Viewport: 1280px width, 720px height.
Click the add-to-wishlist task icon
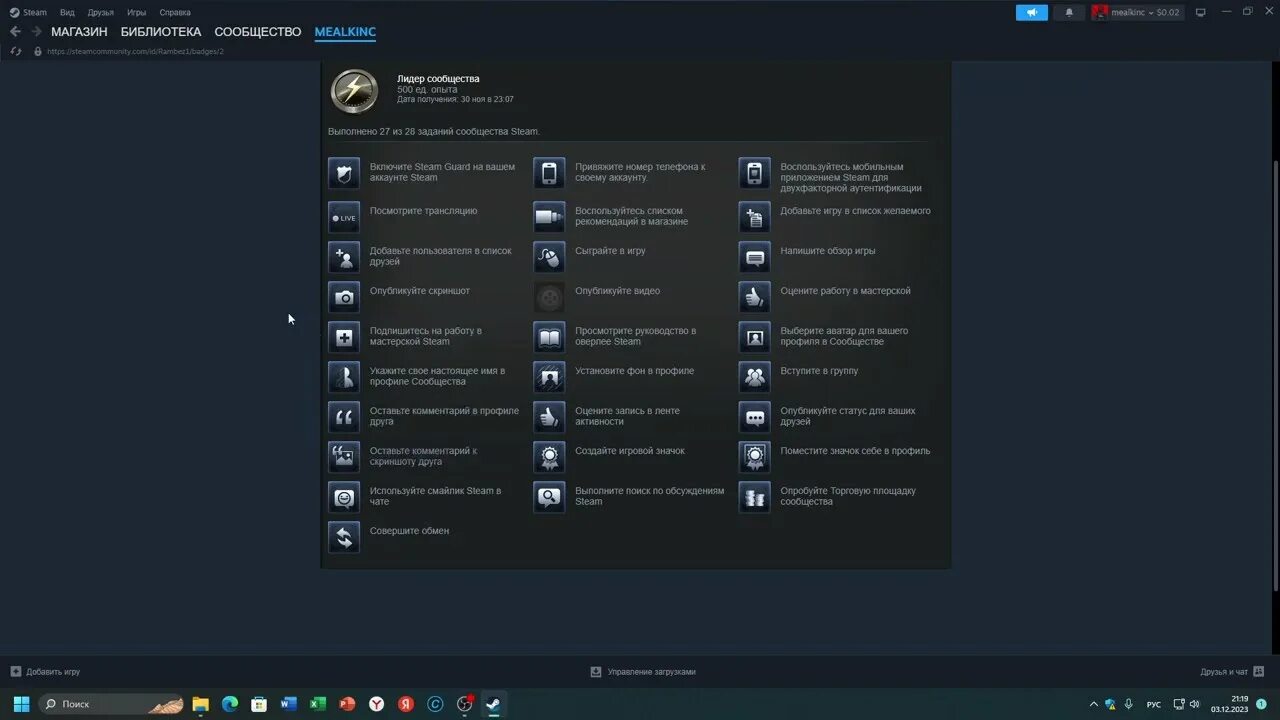pyautogui.click(x=755, y=217)
